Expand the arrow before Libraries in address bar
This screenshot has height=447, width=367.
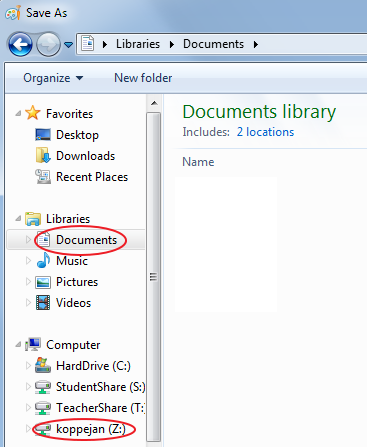point(105,44)
